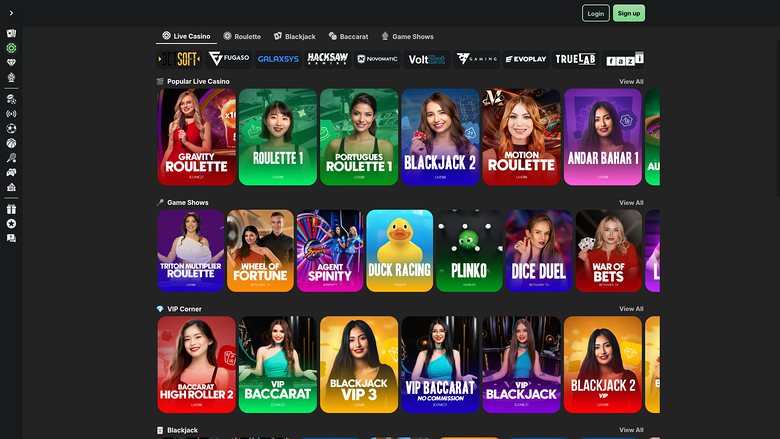
Task: Open the VIP Blackjack purple card
Action: click(x=521, y=364)
